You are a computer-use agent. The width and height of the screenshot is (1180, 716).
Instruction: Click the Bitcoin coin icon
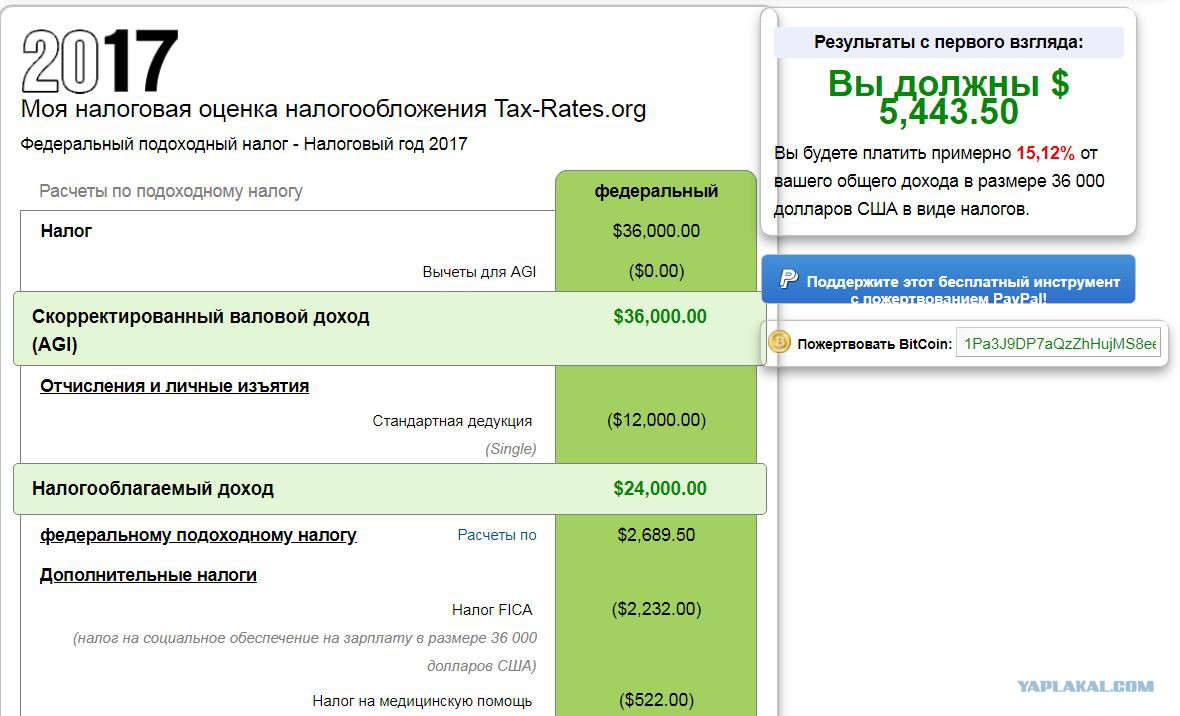(779, 343)
